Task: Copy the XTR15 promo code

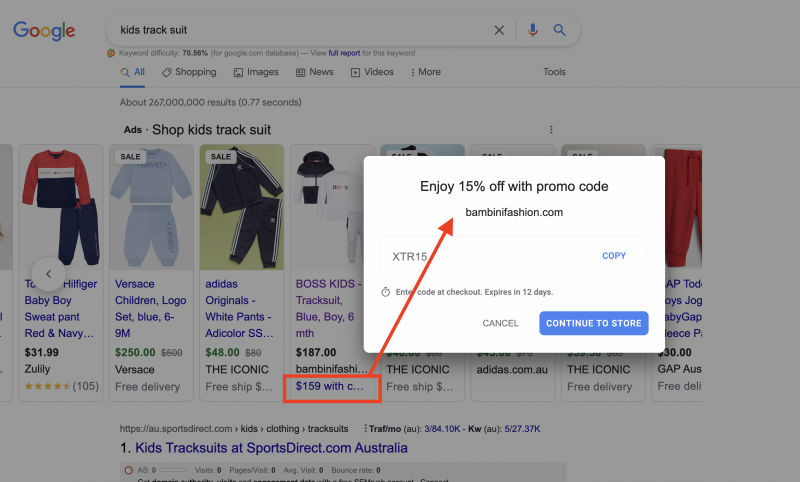Action: click(x=614, y=256)
